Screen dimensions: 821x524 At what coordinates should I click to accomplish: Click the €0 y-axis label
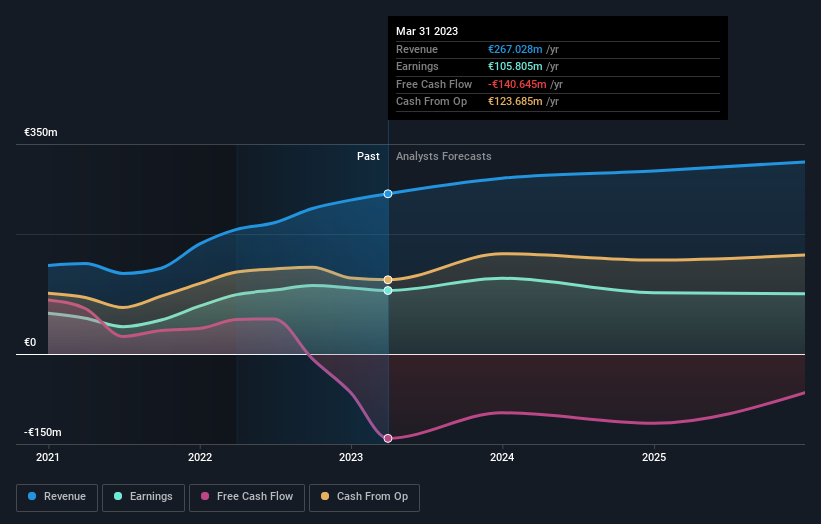point(30,342)
